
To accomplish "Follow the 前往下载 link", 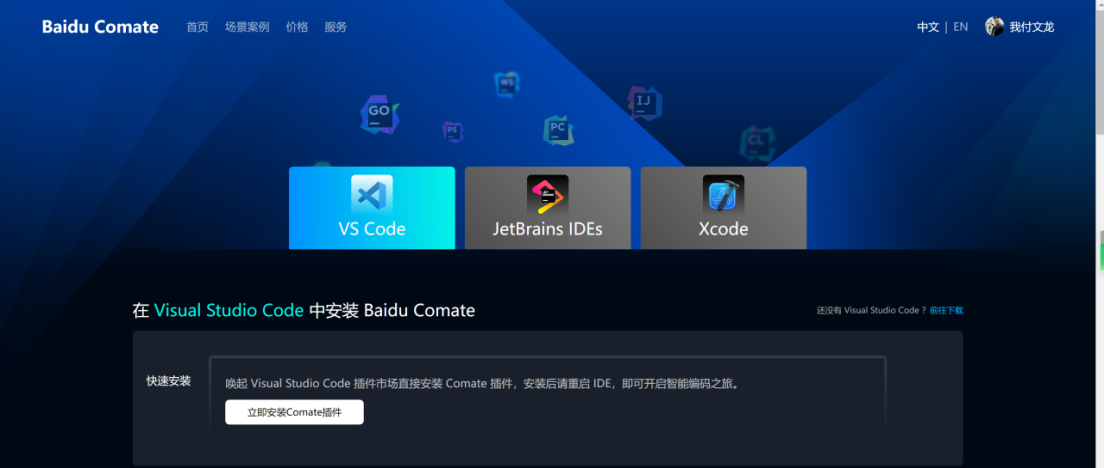I will [x=946, y=310].
